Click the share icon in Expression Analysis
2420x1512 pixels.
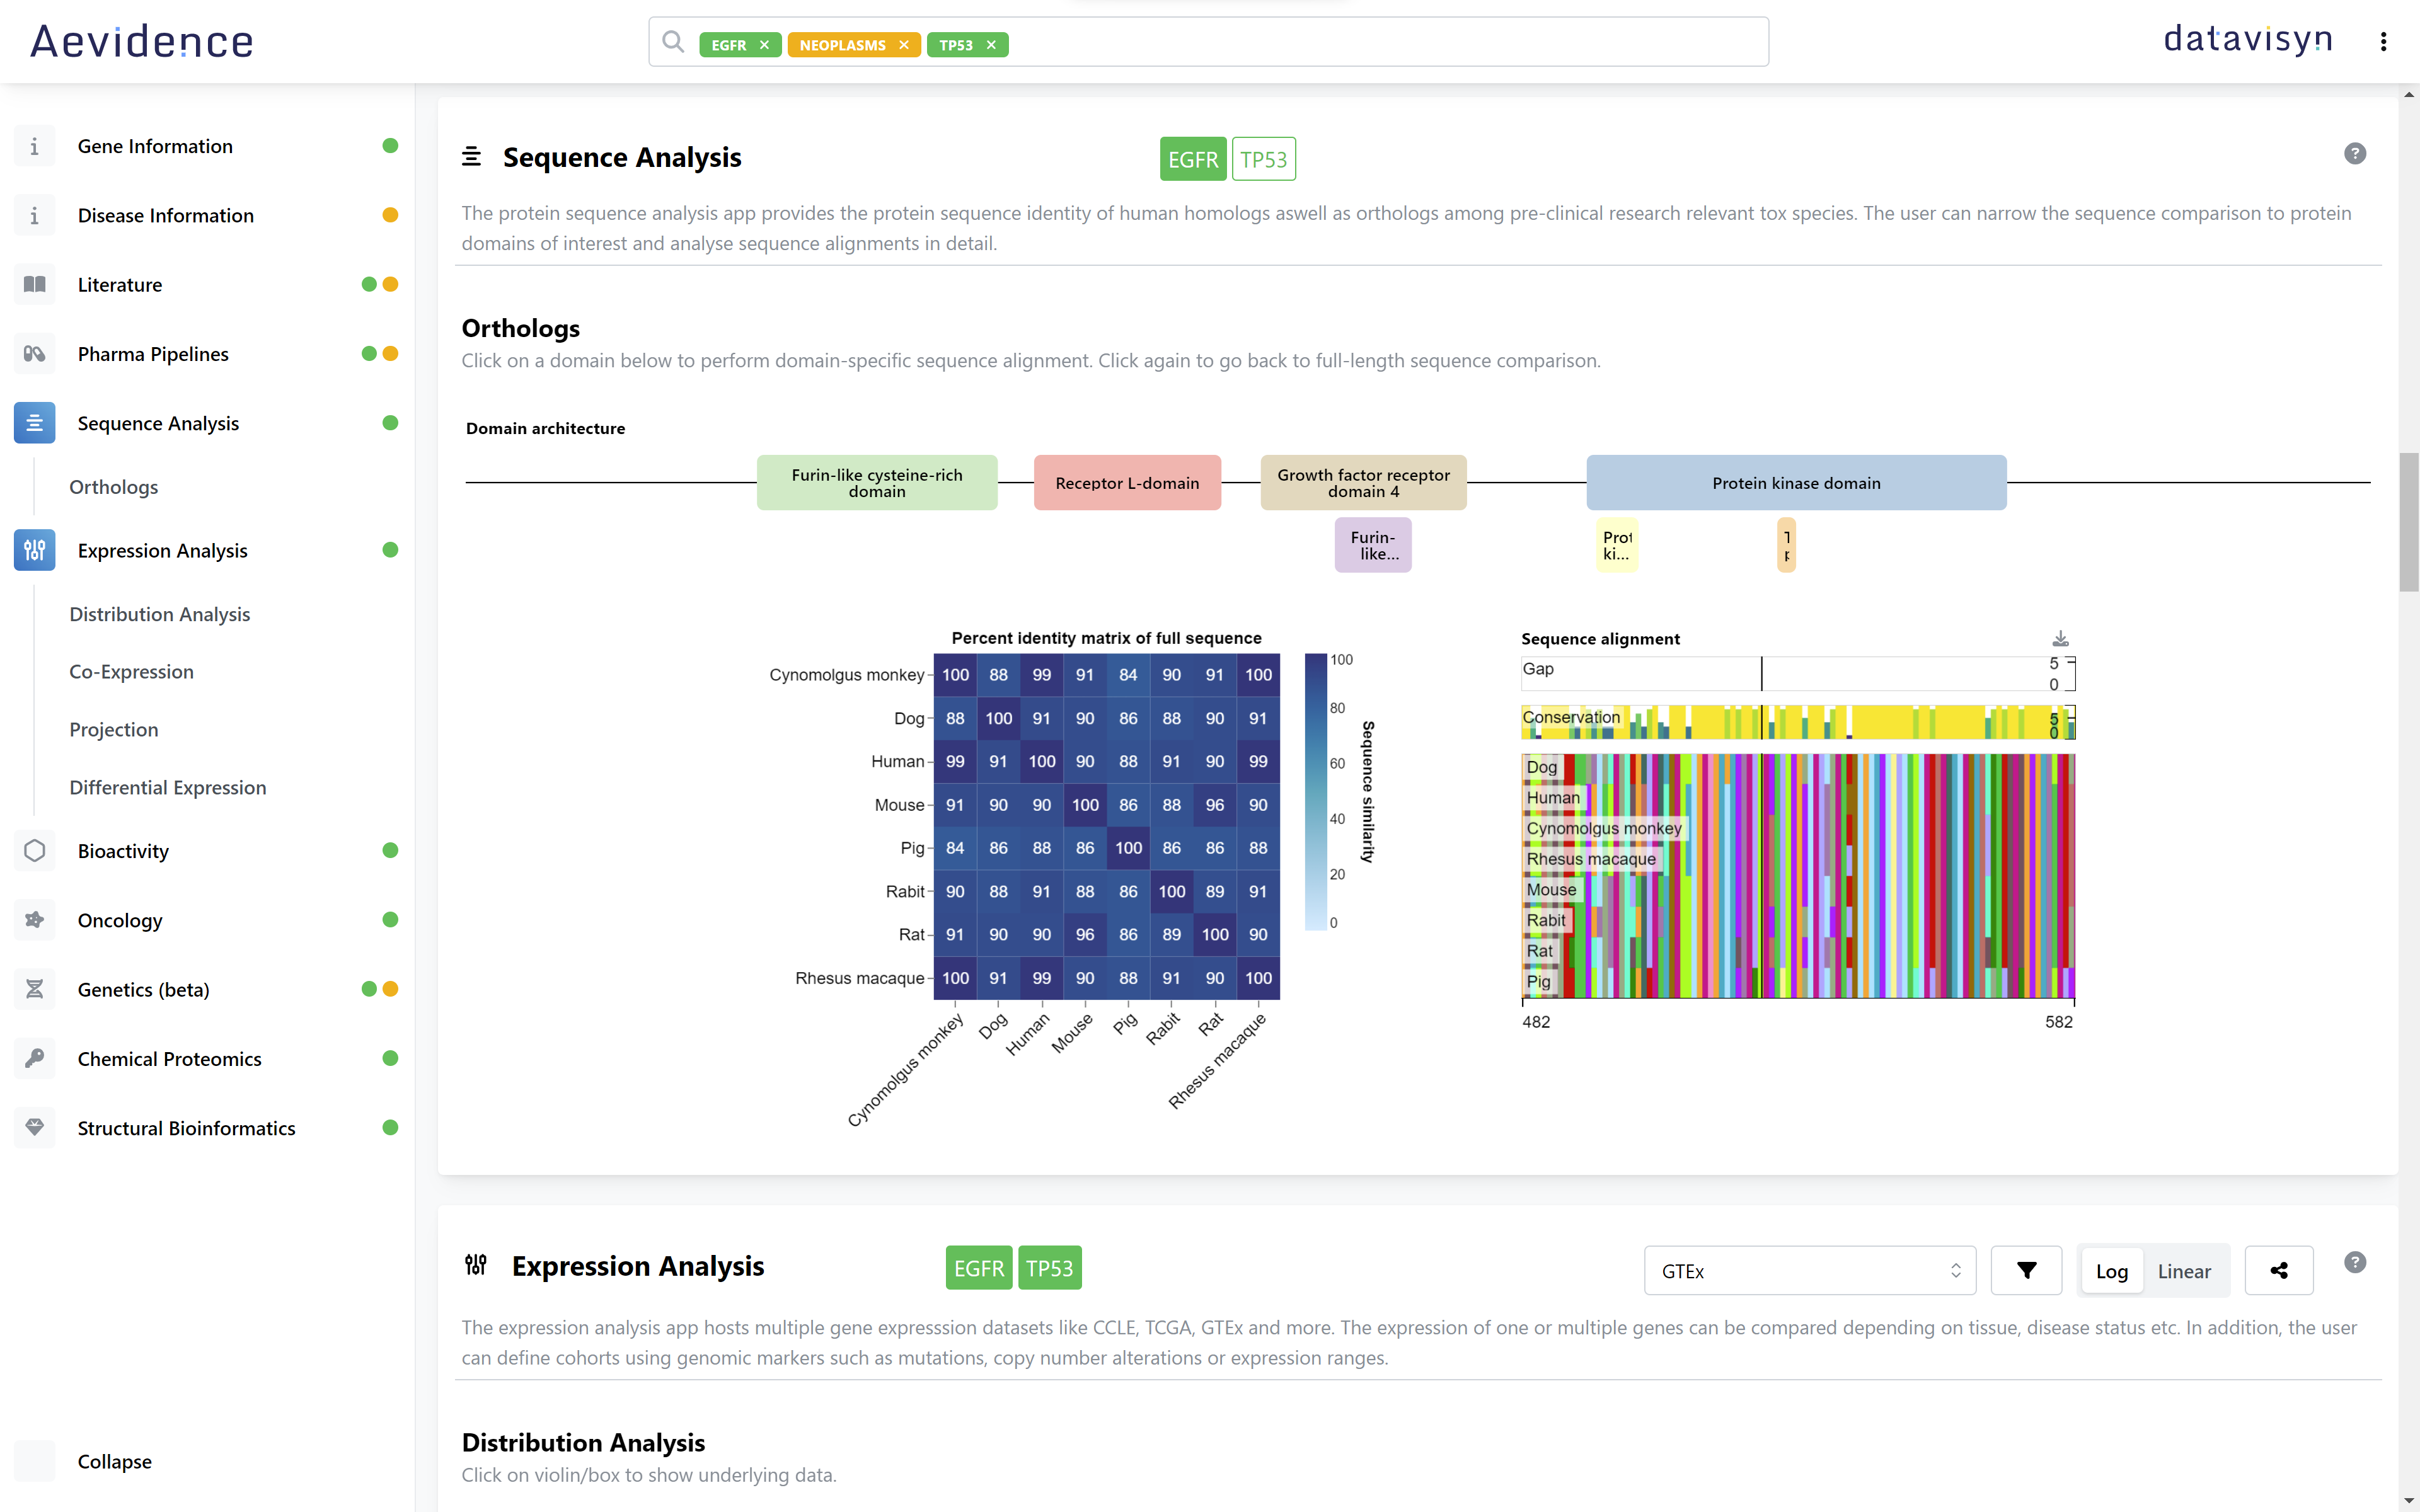(x=2278, y=1271)
